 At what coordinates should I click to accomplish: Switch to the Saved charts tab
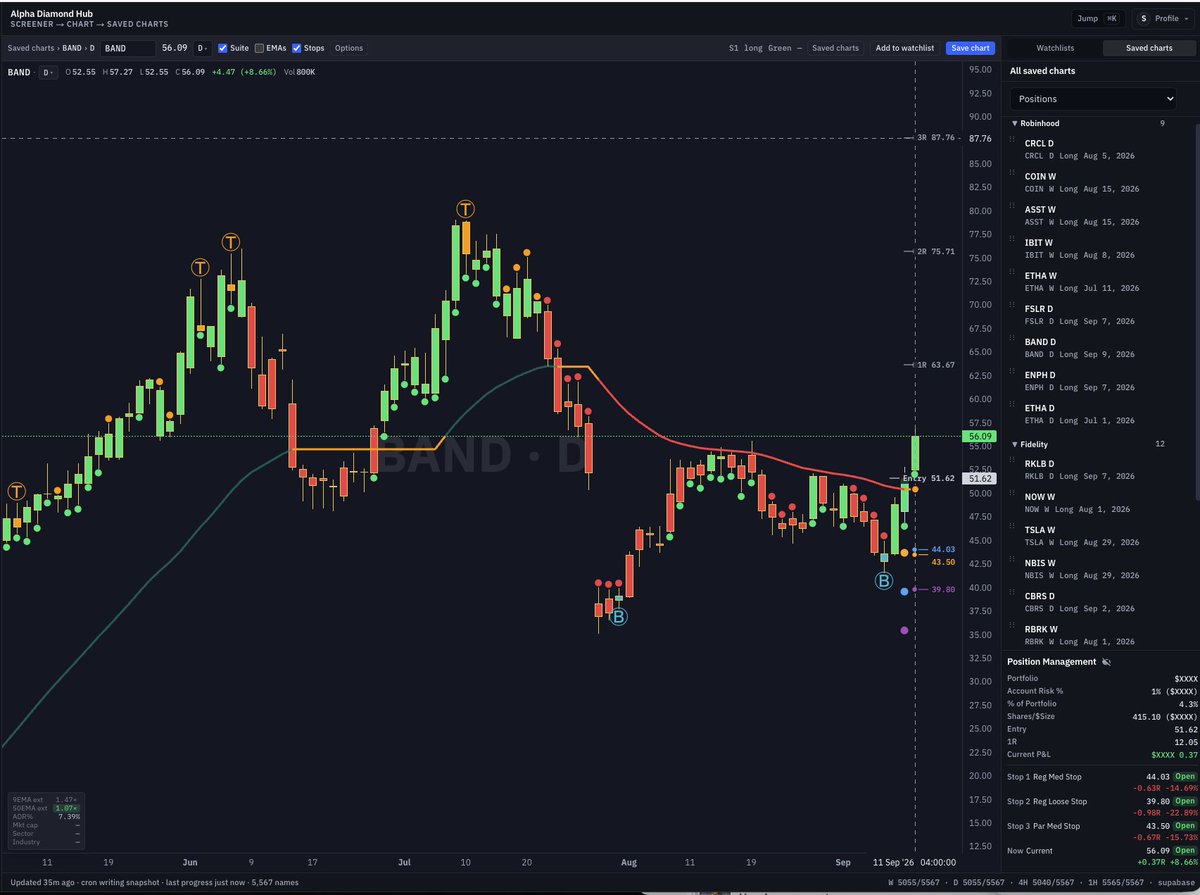pos(1149,48)
